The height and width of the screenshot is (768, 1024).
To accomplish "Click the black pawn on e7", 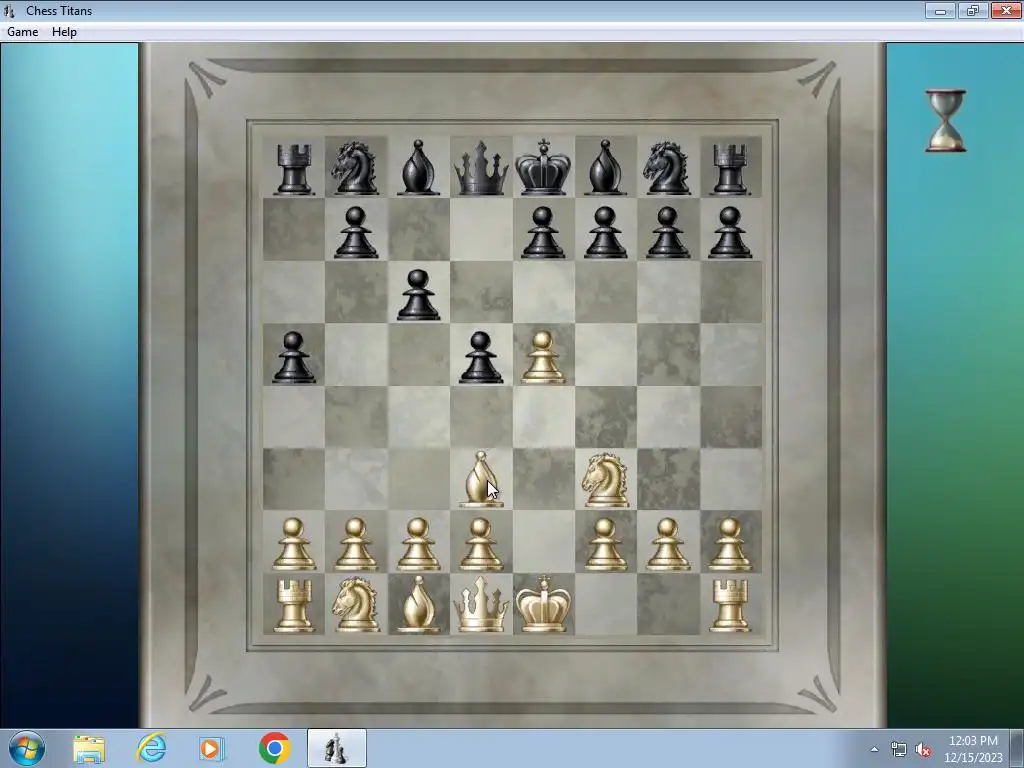I will click(x=543, y=232).
